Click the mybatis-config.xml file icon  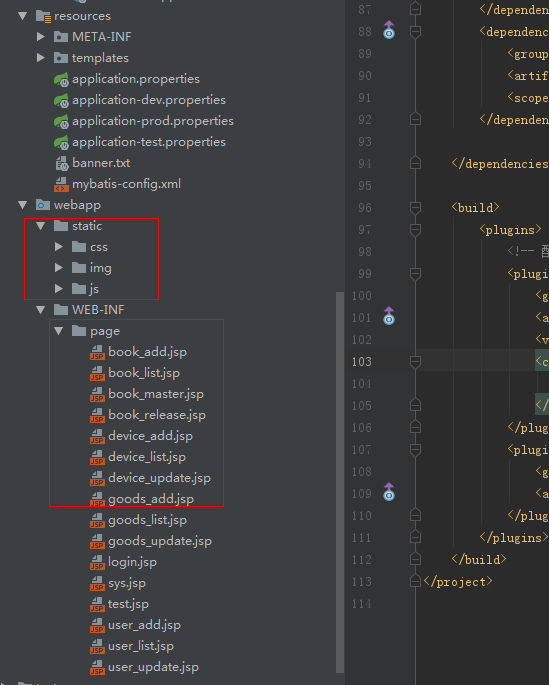pyautogui.click(x=61, y=184)
